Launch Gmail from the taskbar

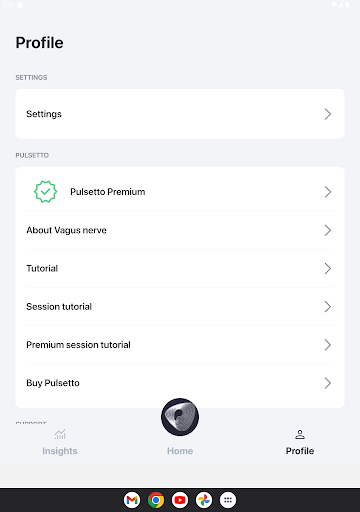click(x=132, y=500)
